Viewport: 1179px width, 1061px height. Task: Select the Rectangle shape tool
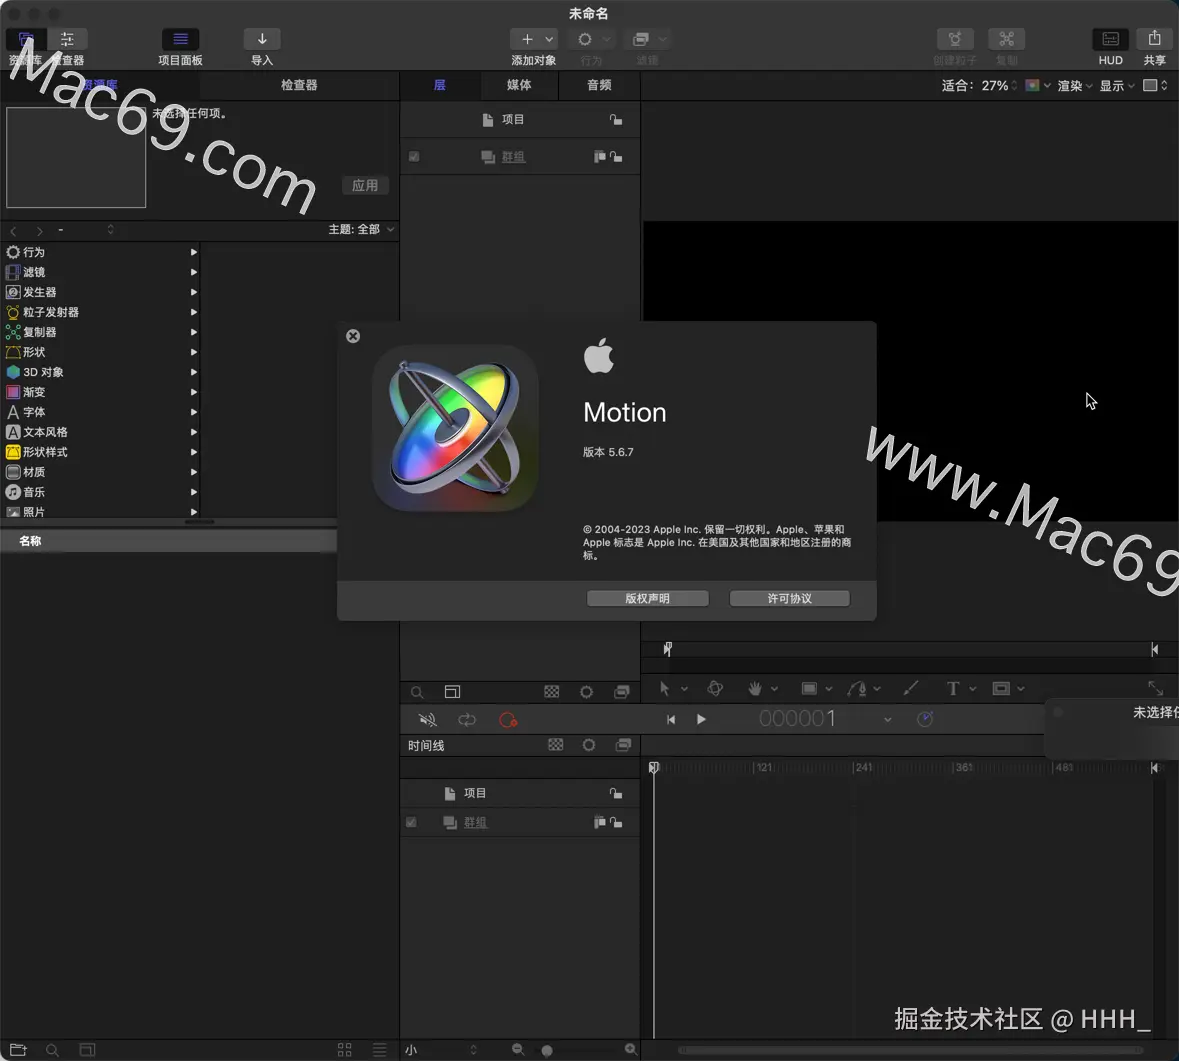809,688
